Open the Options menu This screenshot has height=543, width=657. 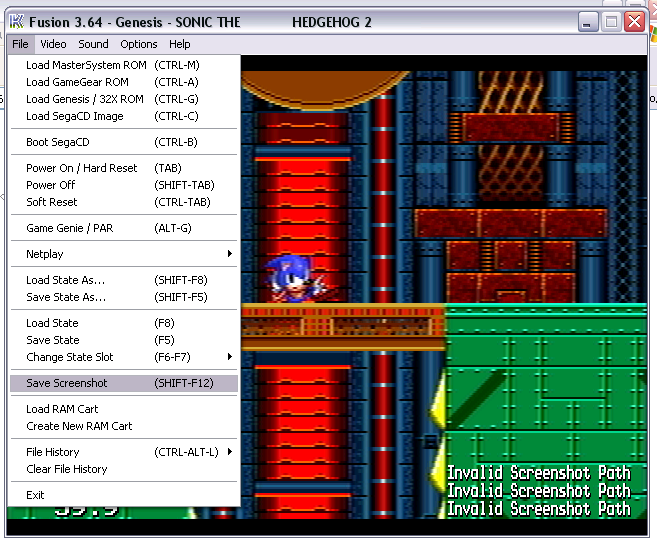(x=139, y=44)
